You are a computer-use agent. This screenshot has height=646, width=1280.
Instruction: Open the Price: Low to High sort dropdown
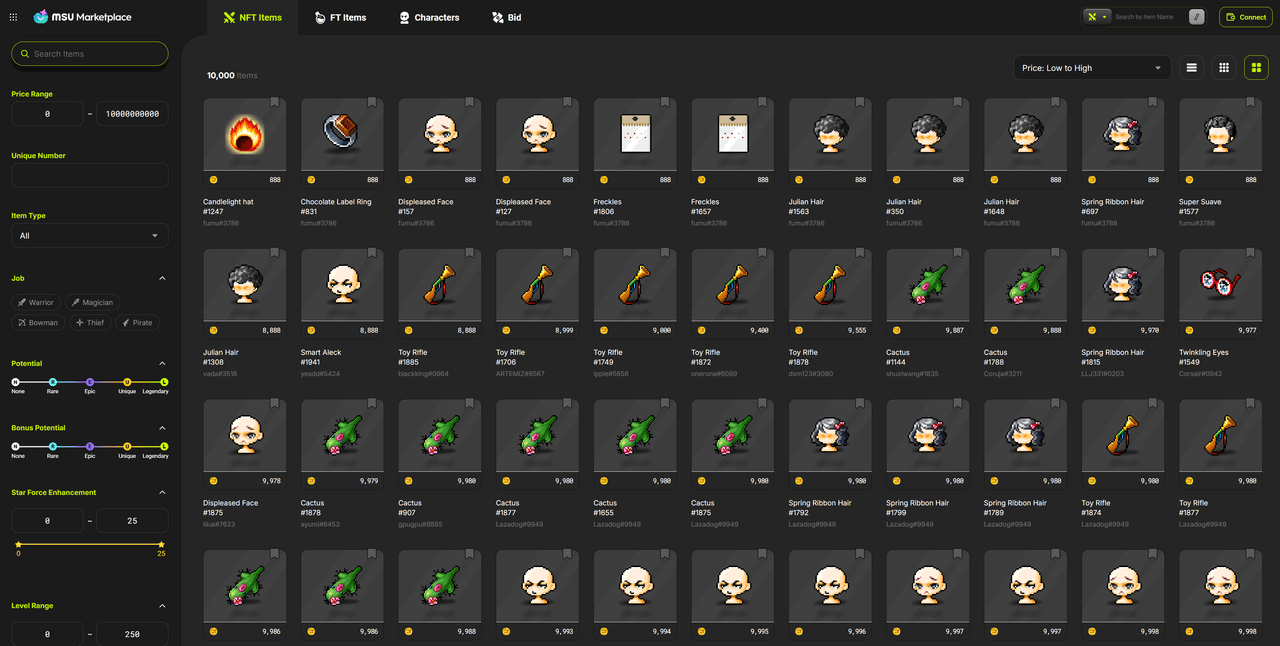pyautogui.click(x=1091, y=68)
